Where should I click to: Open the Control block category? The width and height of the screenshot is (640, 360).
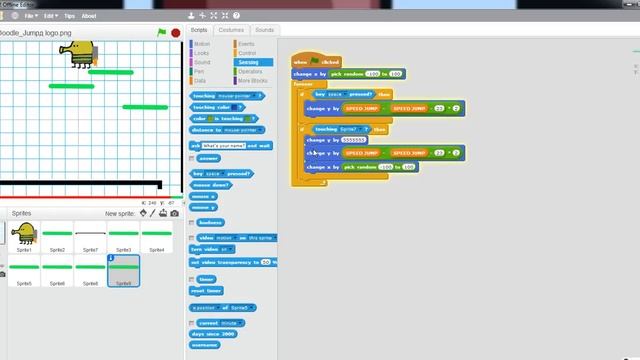(247, 53)
